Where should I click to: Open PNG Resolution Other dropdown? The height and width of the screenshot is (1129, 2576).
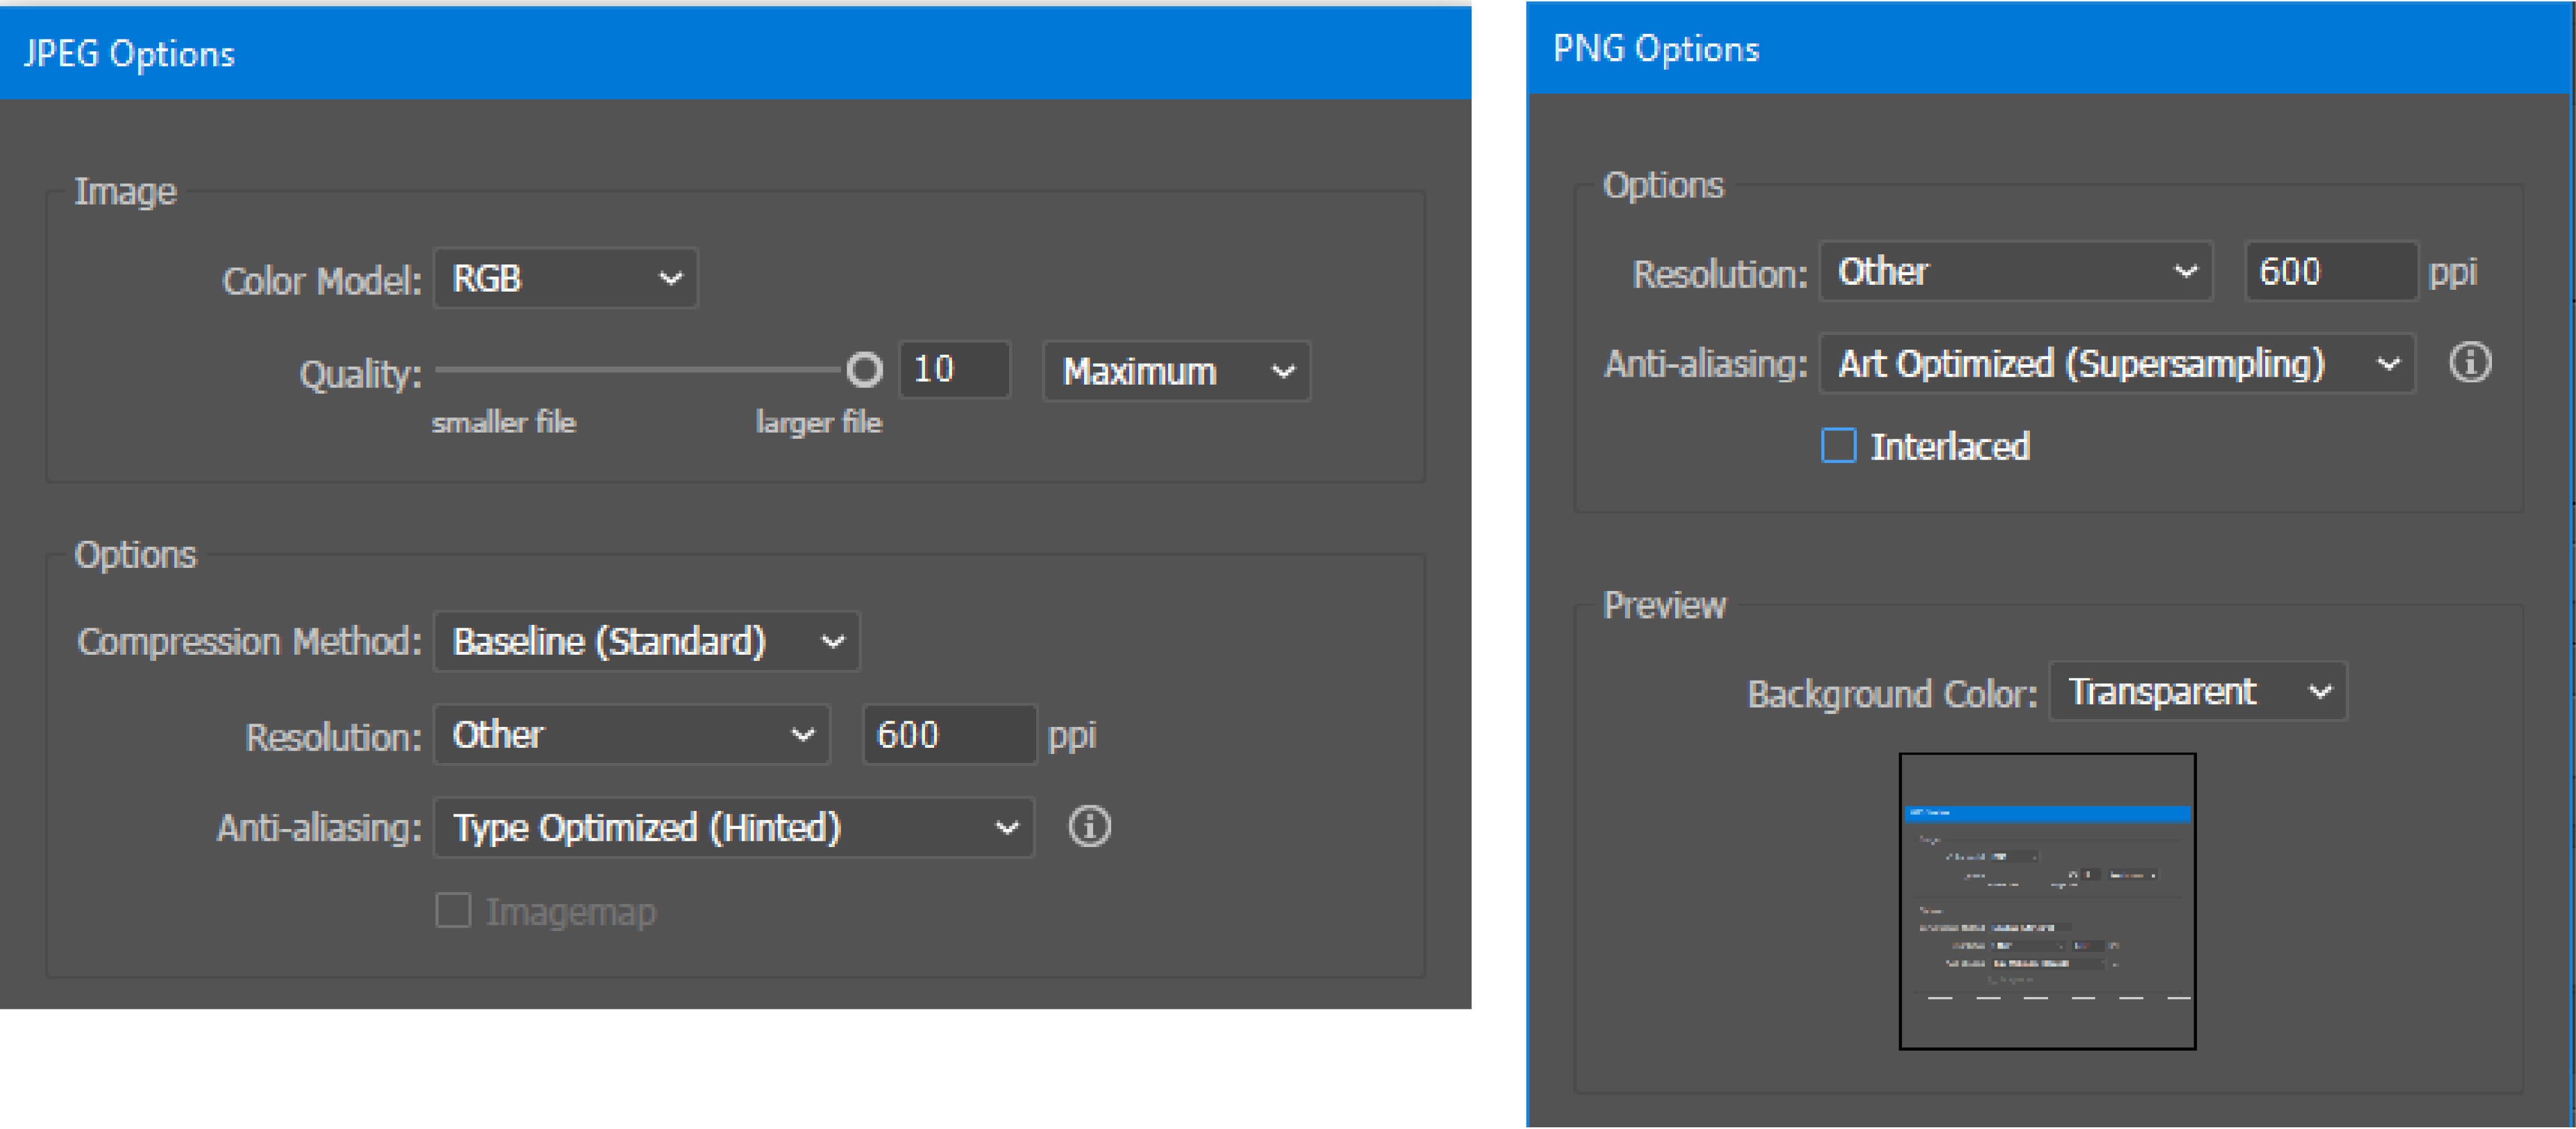point(2015,271)
